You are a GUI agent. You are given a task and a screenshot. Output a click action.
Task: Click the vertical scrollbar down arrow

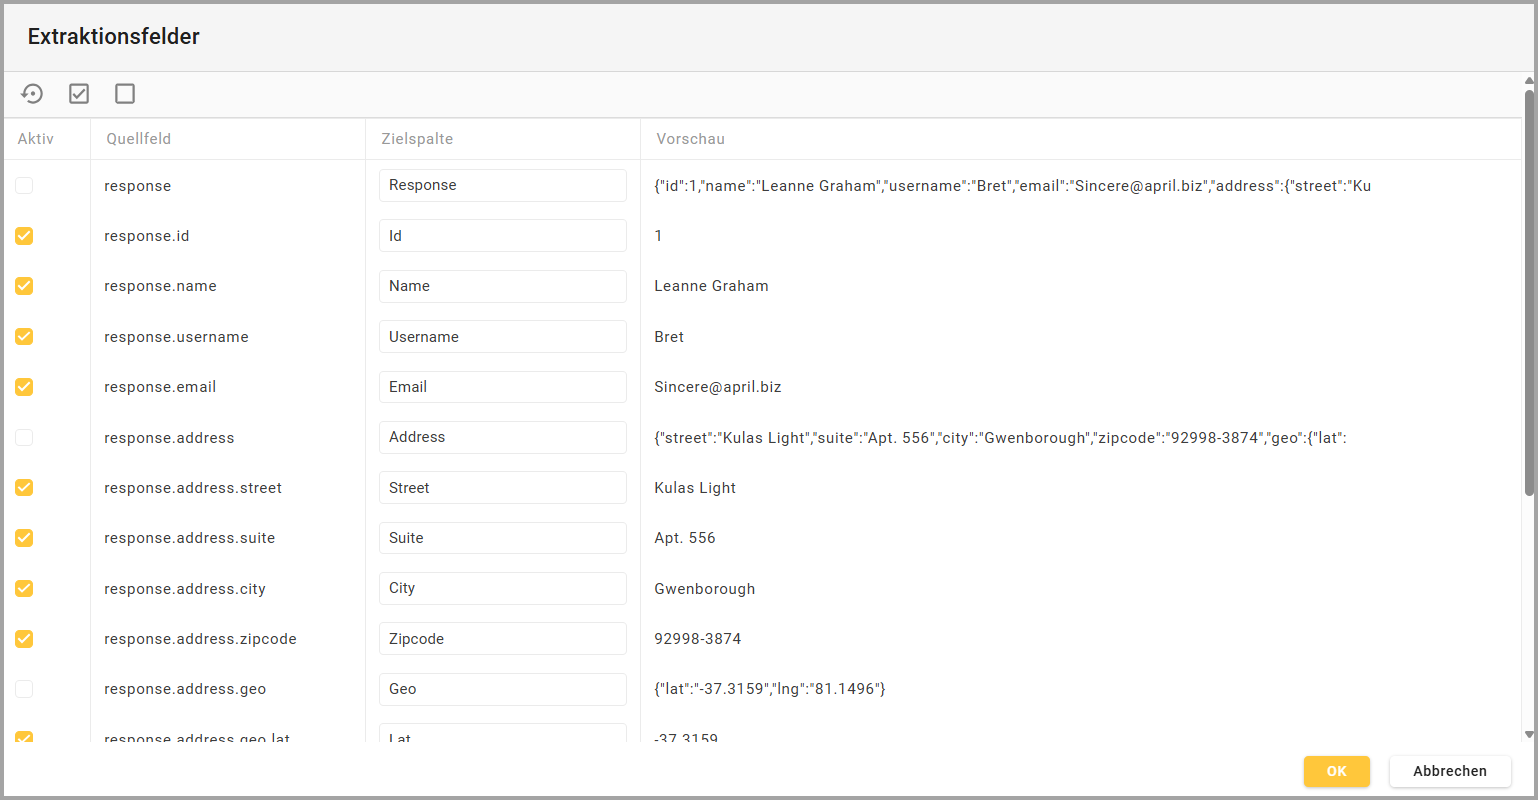click(x=1528, y=735)
